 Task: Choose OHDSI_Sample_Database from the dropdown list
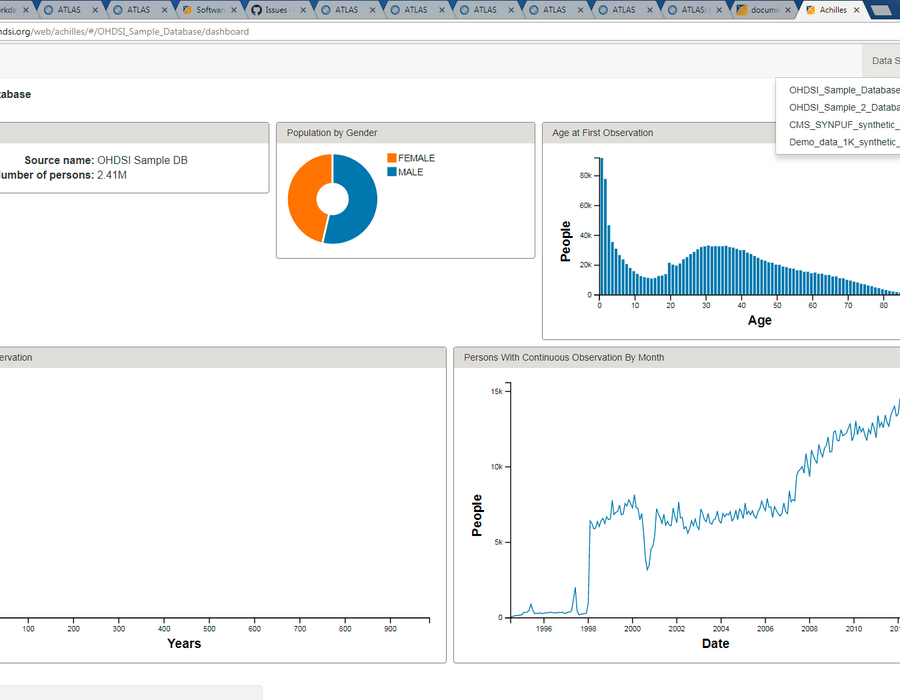[x=844, y=90]
